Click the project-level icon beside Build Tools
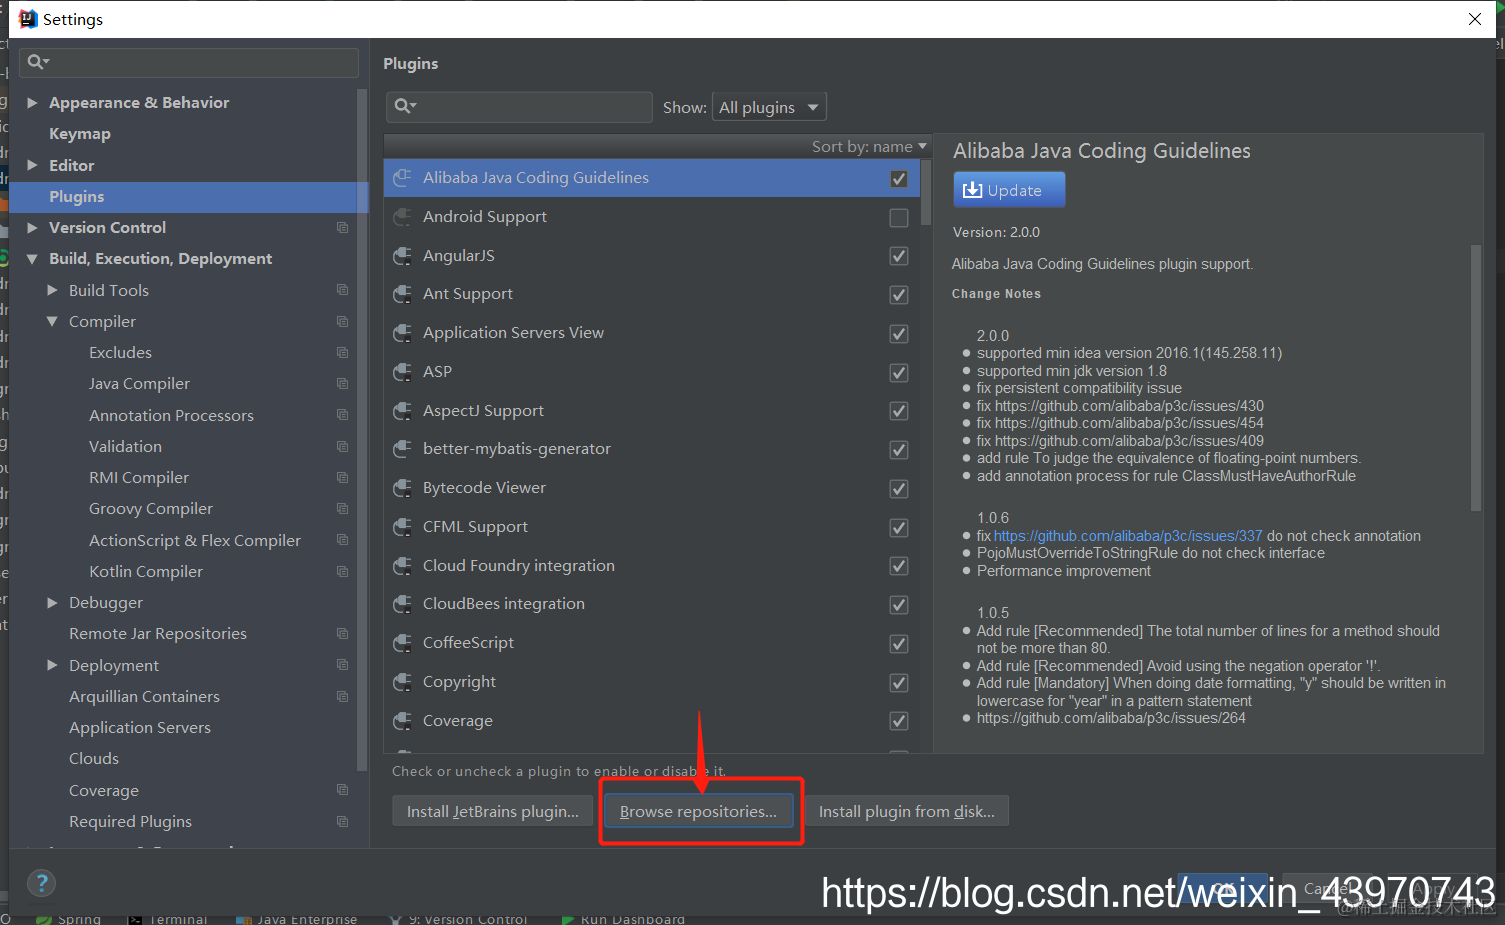Screen dimensions: 1505x925 [342, 290]
